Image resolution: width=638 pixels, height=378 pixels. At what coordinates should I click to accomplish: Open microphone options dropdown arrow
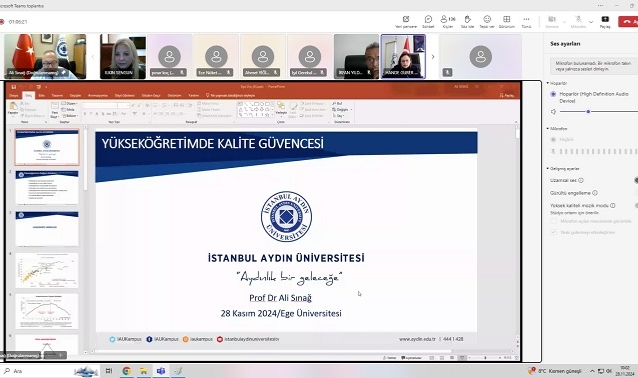coord(591,22)
